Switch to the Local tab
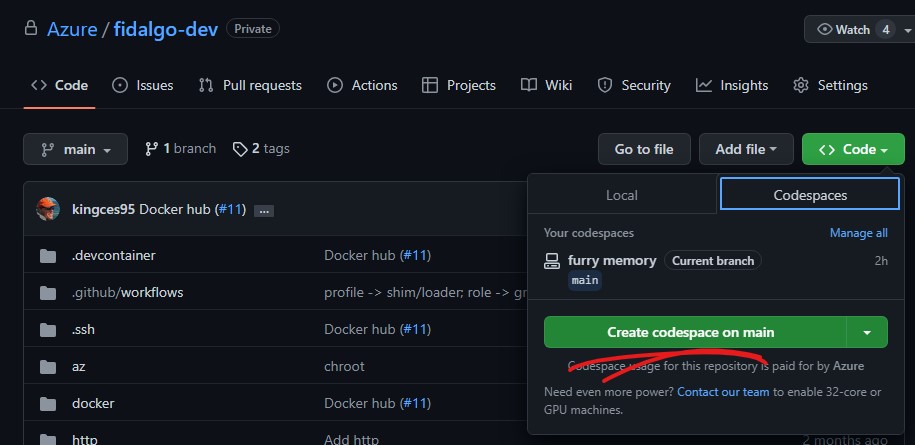The image size is (915, 445). pos(622,195)
